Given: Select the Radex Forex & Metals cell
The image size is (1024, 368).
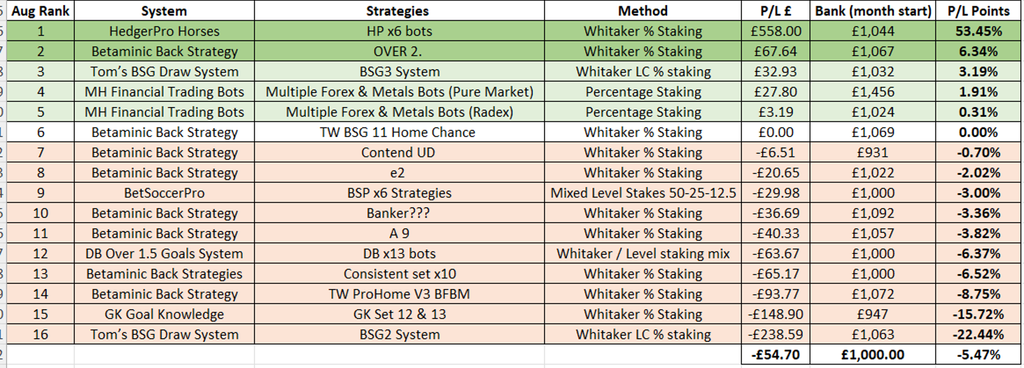Looking at the screenshot, I should coord(399,112).
